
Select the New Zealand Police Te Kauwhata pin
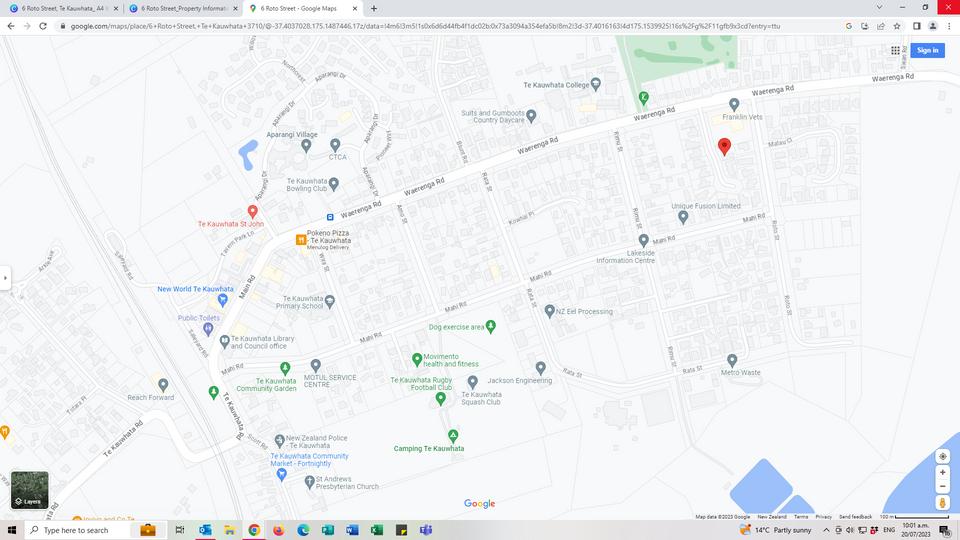pyautogui.click(x=280, y=440)
